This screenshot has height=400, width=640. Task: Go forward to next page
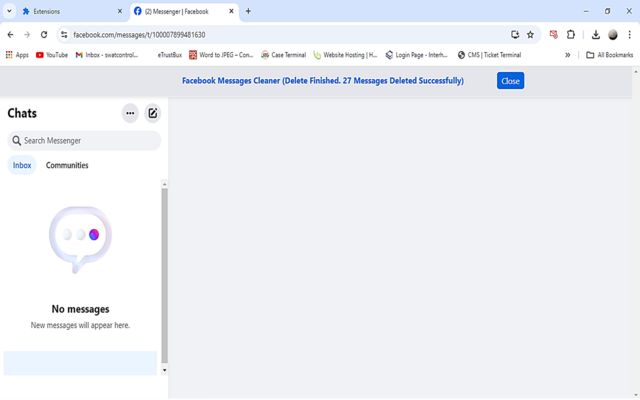point(27,35)
